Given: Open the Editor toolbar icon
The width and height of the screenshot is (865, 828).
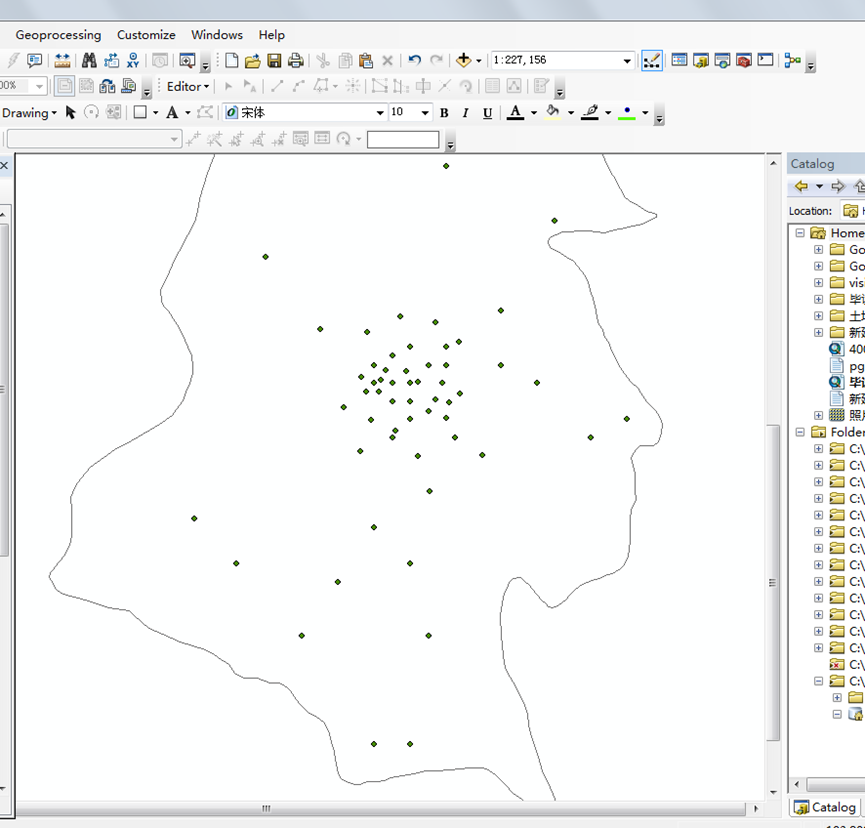Looking at the screenshot, I should (652, 61).
